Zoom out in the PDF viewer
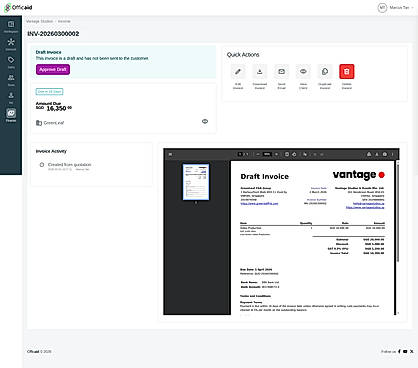 [258, 154]
